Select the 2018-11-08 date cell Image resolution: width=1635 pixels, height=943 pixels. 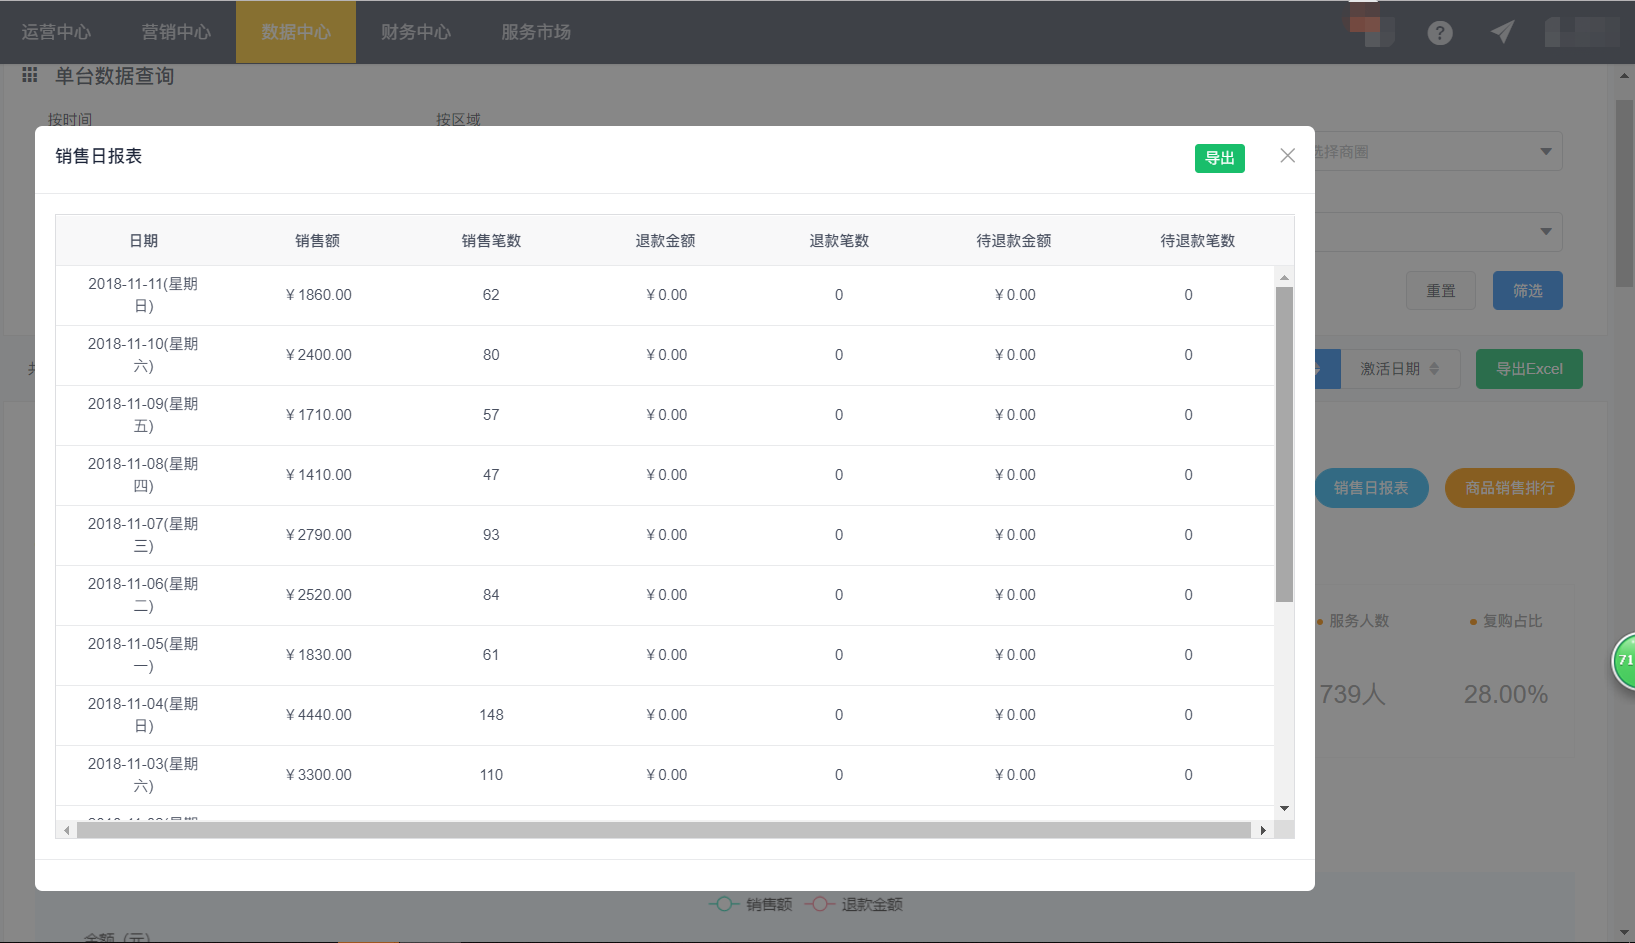[143, 475]
